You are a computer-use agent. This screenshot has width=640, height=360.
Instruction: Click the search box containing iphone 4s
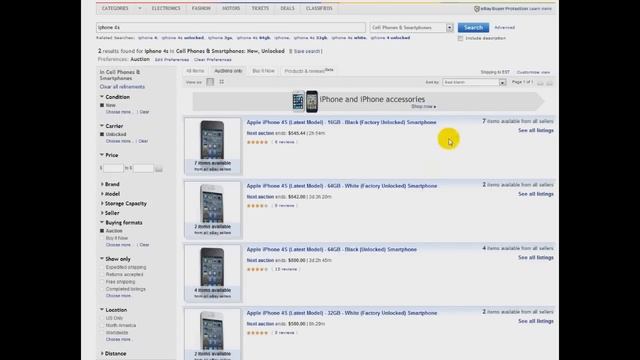(231, 27)
